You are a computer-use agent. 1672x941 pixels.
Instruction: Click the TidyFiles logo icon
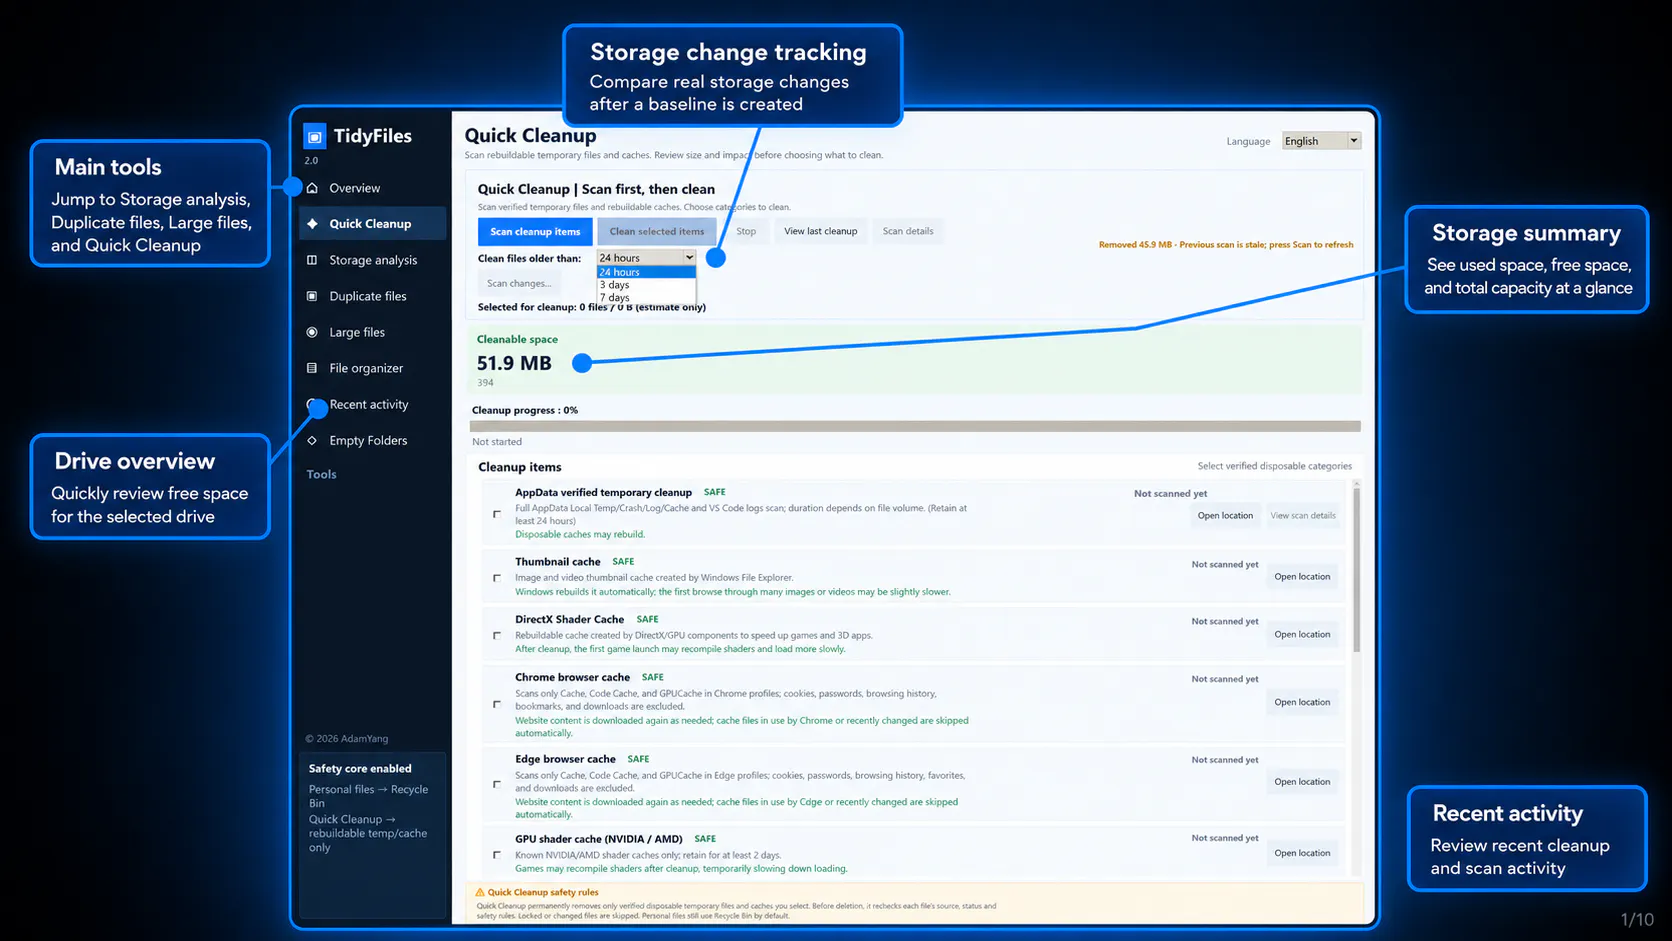314,136
